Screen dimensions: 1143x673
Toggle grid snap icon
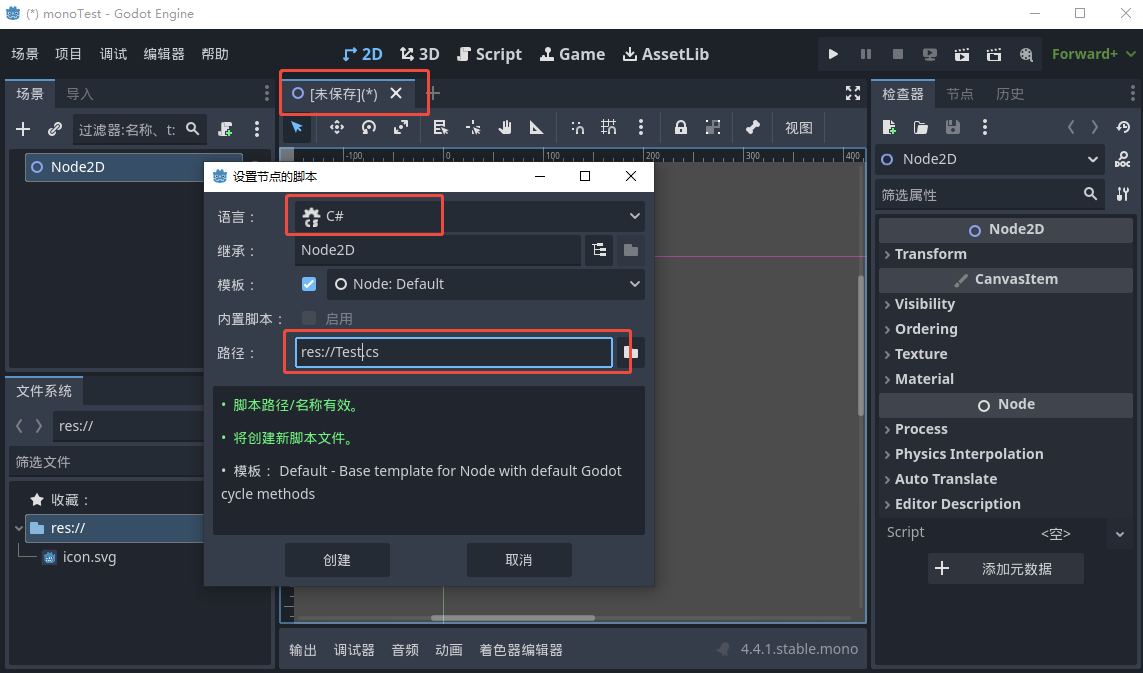point(609,128)
